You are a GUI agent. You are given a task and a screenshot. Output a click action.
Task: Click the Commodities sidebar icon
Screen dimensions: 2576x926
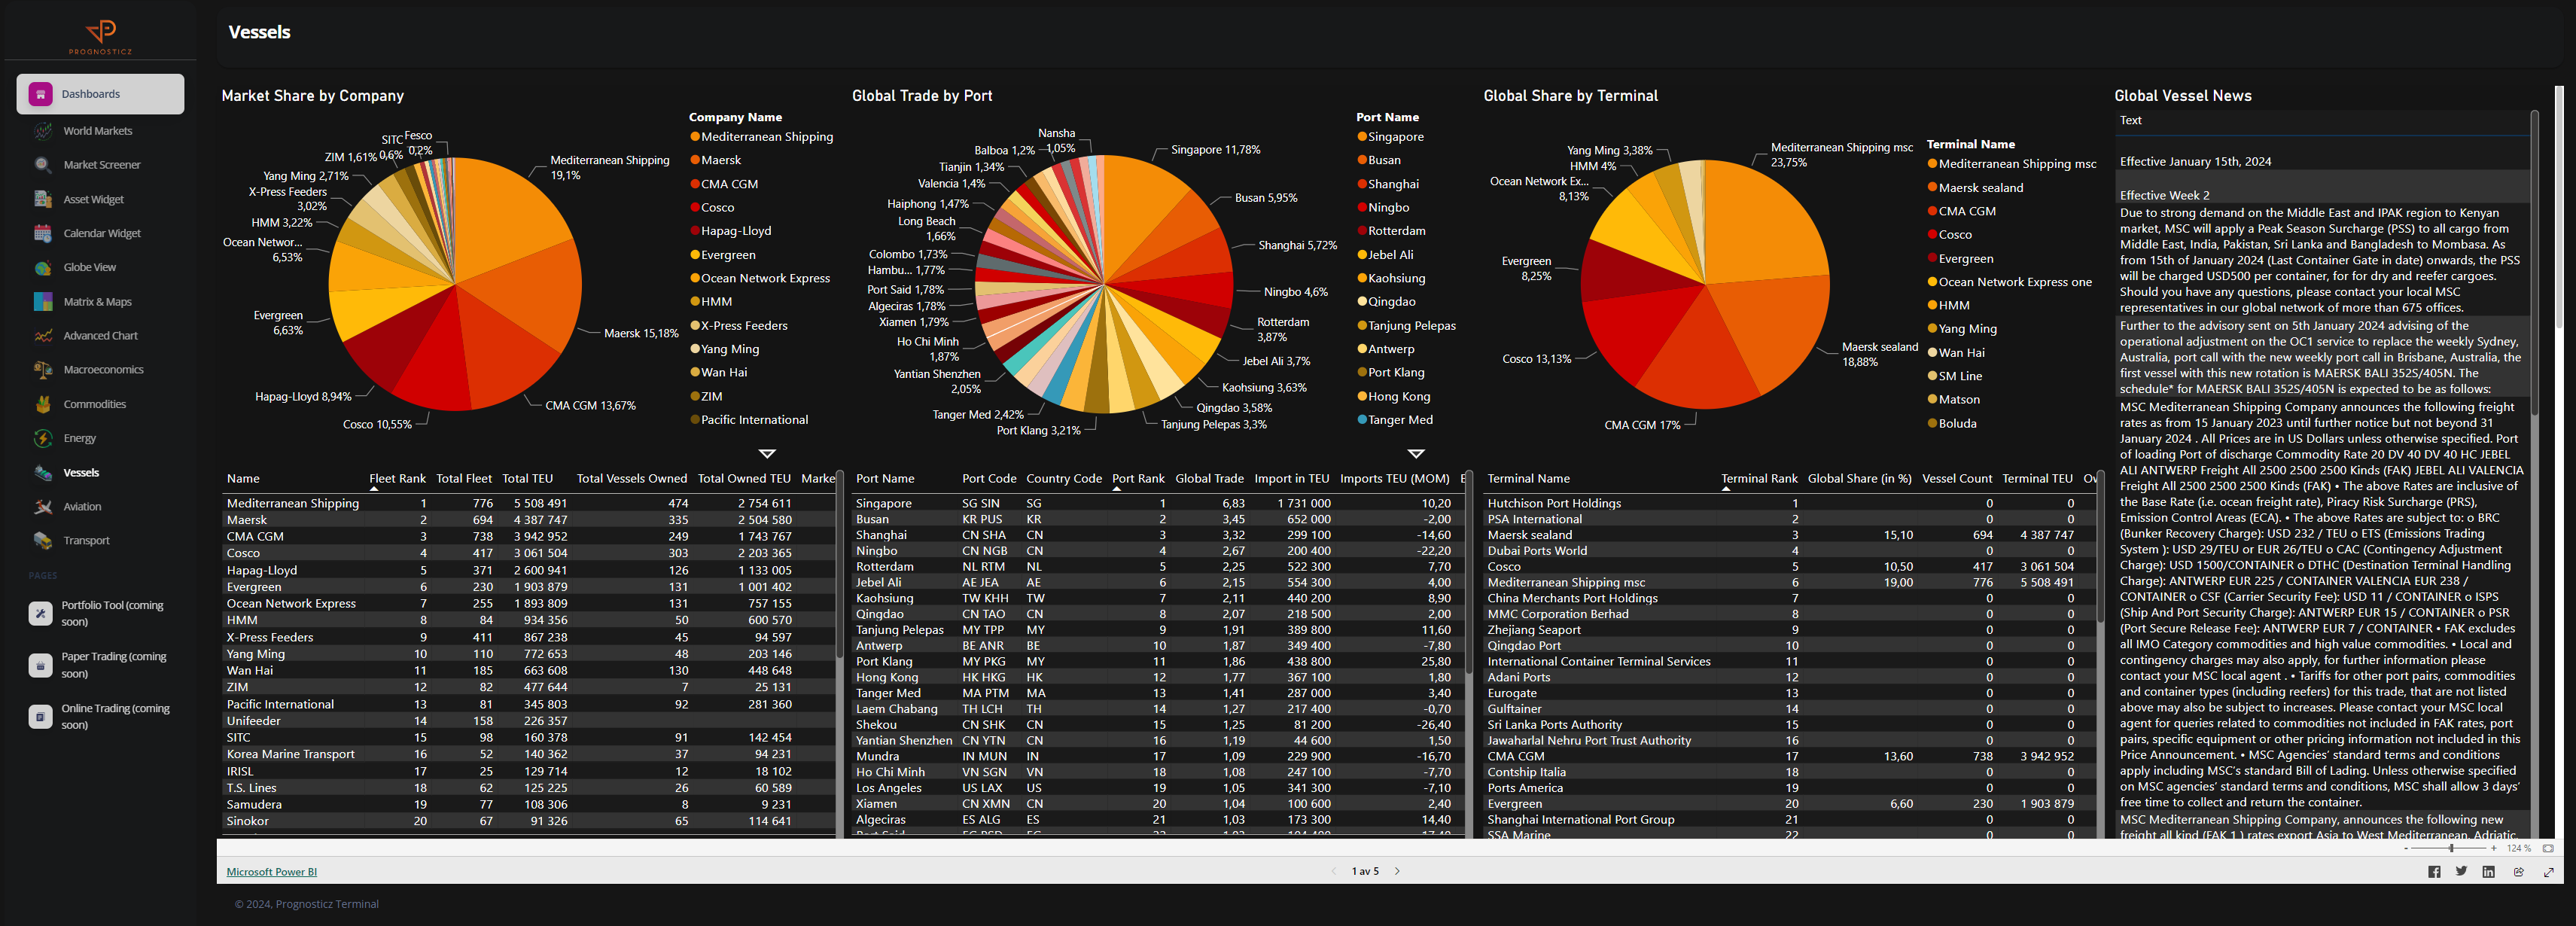pos(42,405)
